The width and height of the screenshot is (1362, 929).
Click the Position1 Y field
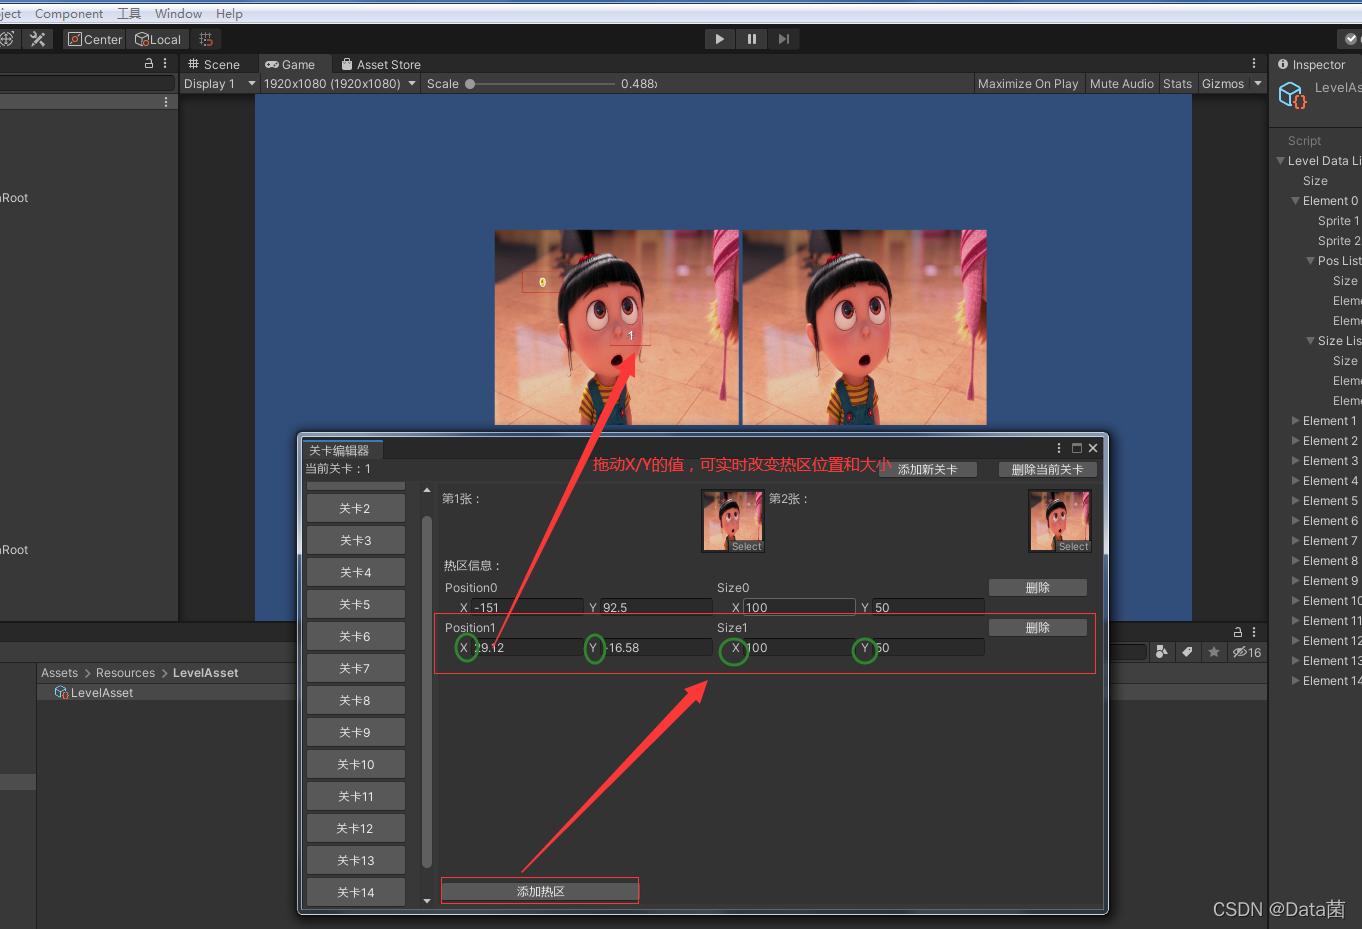(x=657, y=648)
